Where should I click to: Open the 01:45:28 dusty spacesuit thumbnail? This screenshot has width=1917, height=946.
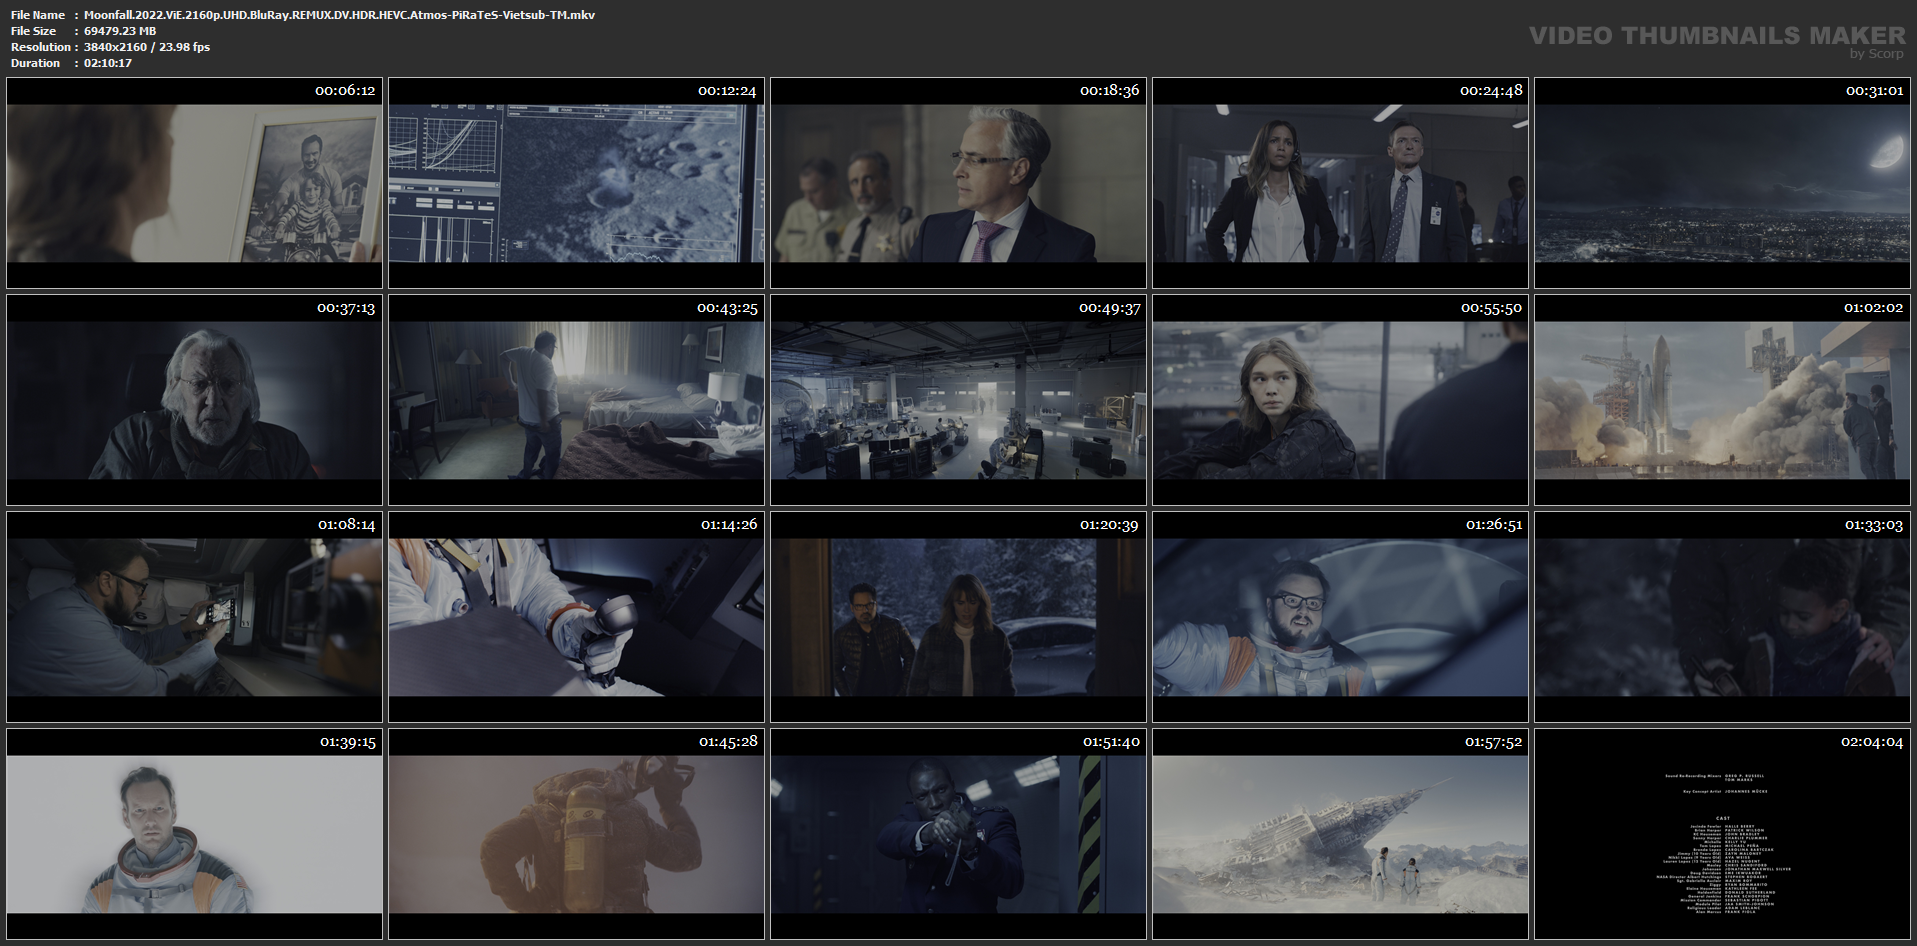(576, 834)
